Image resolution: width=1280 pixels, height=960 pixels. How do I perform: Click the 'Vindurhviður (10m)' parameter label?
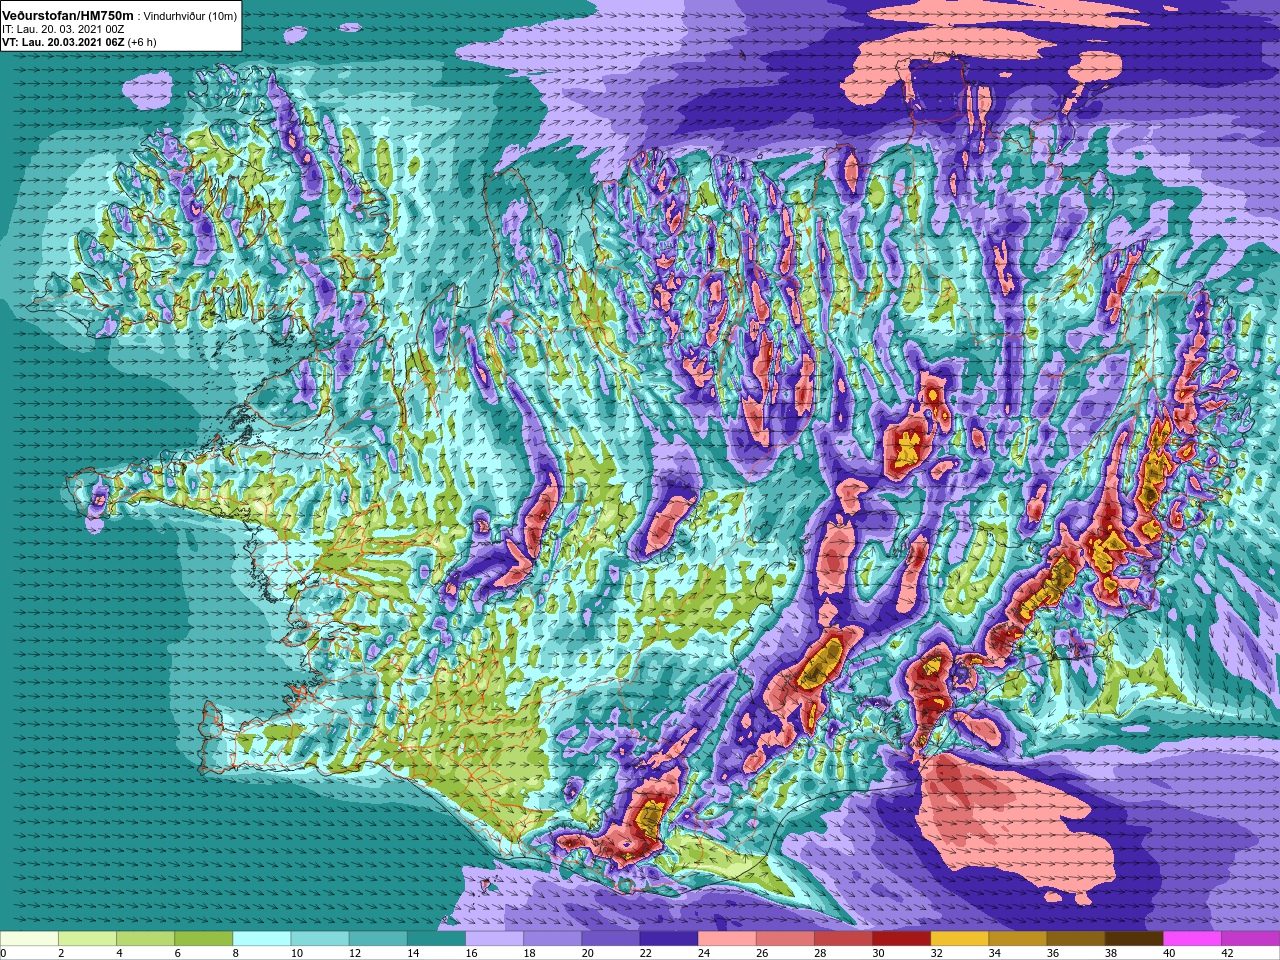click(x=190, y=17)
